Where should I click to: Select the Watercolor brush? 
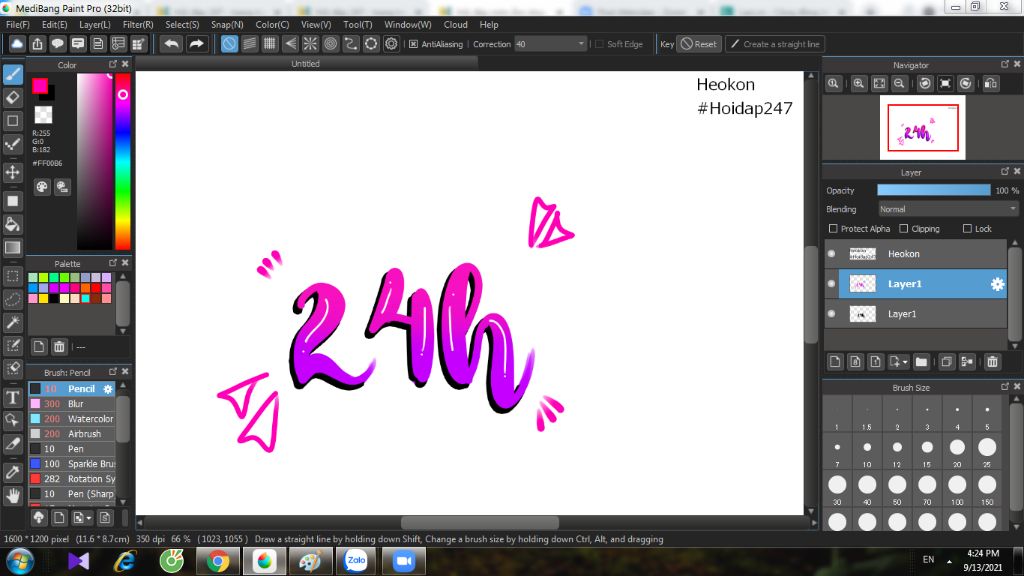pyautogui.click(x=72, y=419)
